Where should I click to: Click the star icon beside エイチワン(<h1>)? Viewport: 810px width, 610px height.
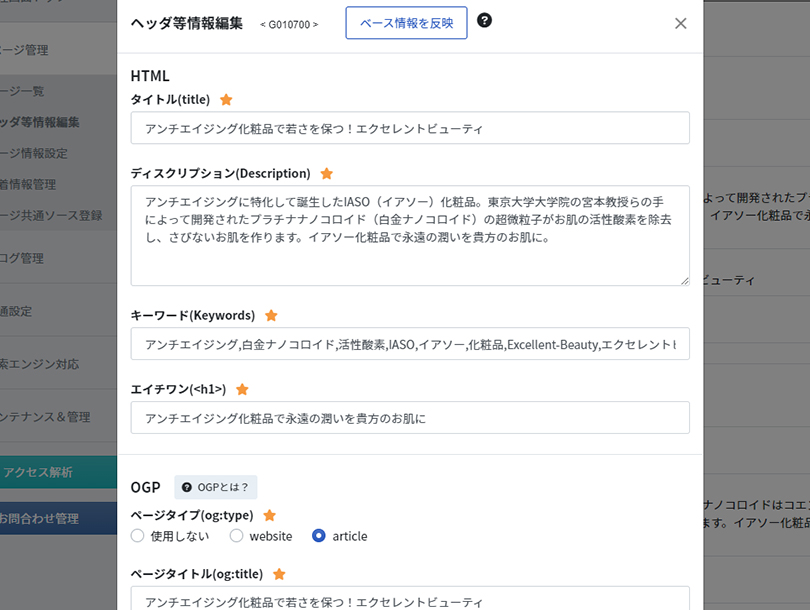242,389
